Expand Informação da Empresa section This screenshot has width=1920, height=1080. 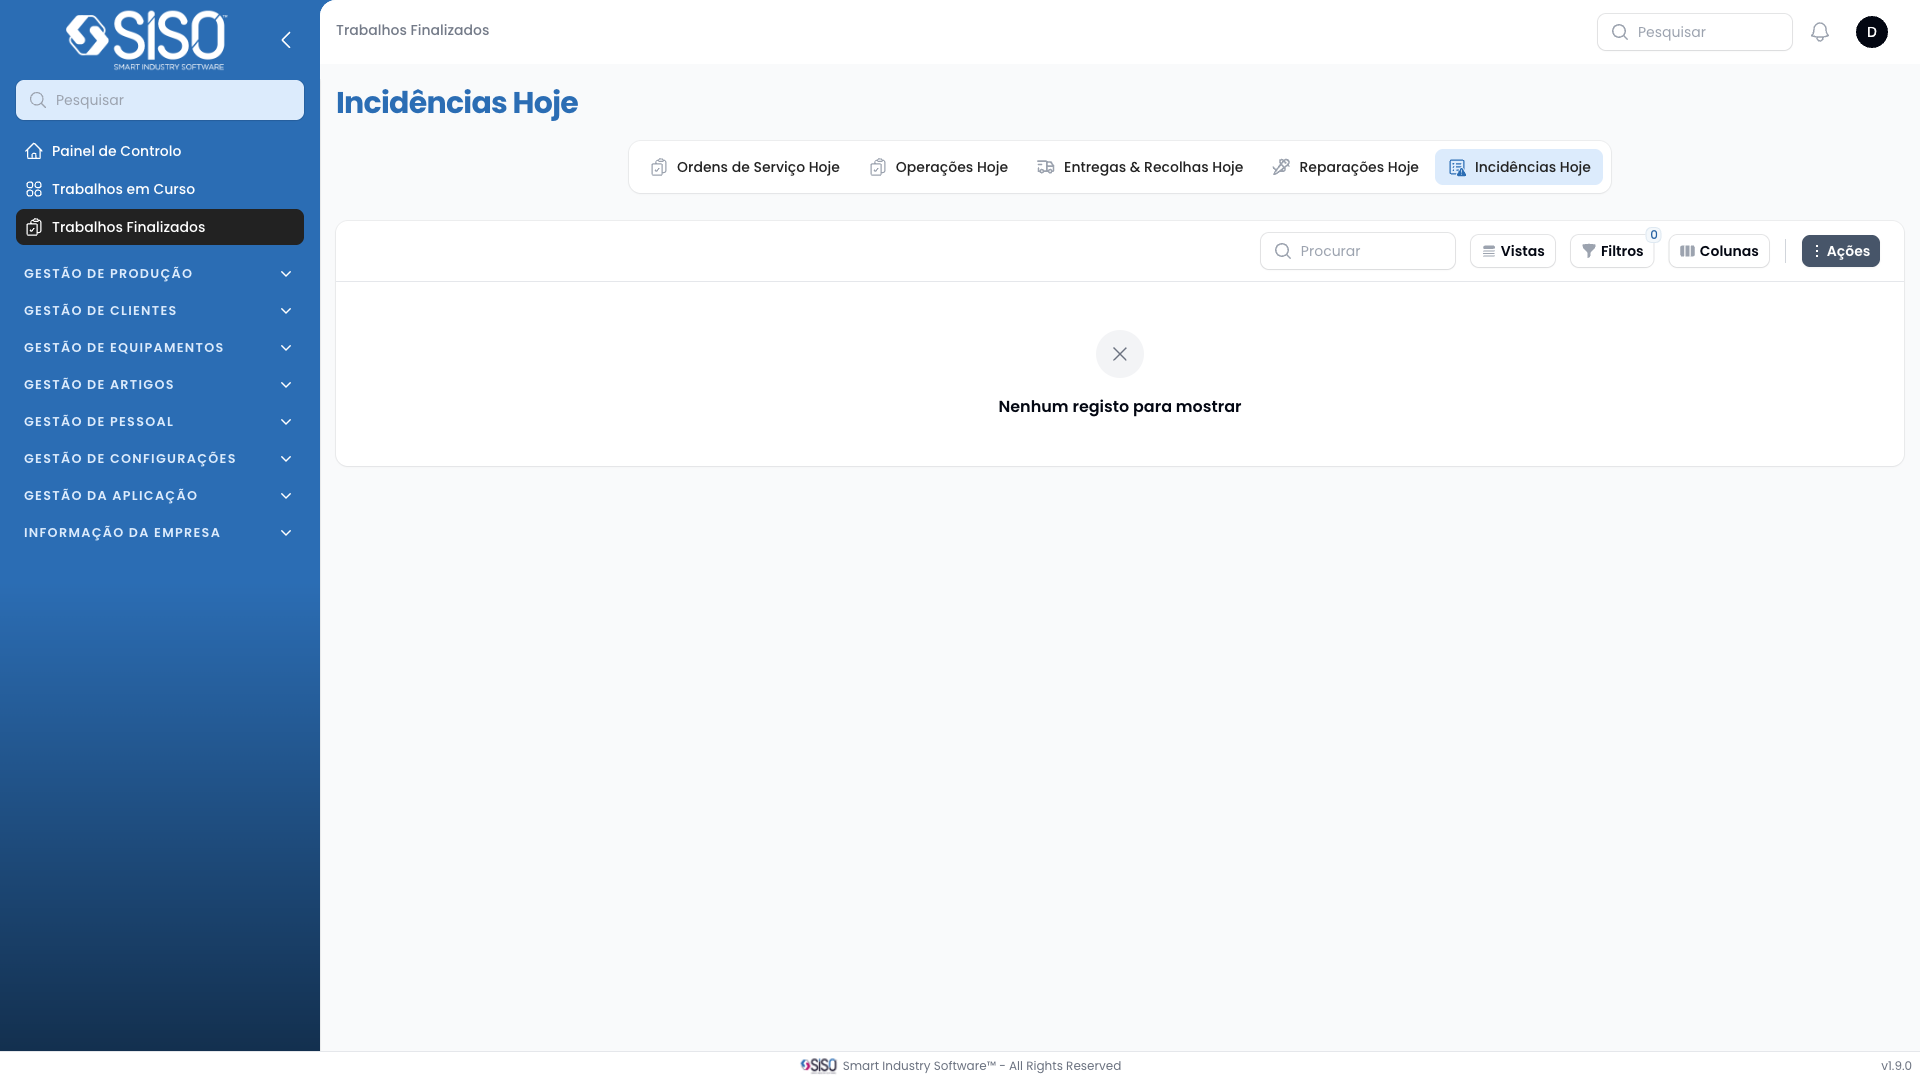[159, 533]
